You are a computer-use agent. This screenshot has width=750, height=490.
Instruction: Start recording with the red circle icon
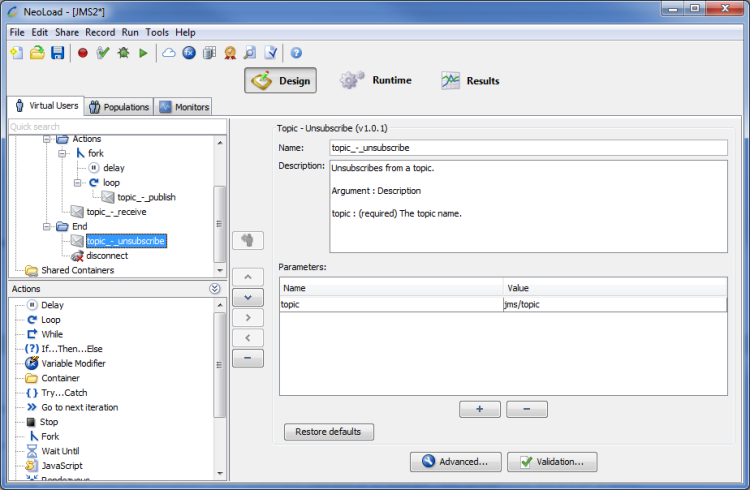coord(83,53)
